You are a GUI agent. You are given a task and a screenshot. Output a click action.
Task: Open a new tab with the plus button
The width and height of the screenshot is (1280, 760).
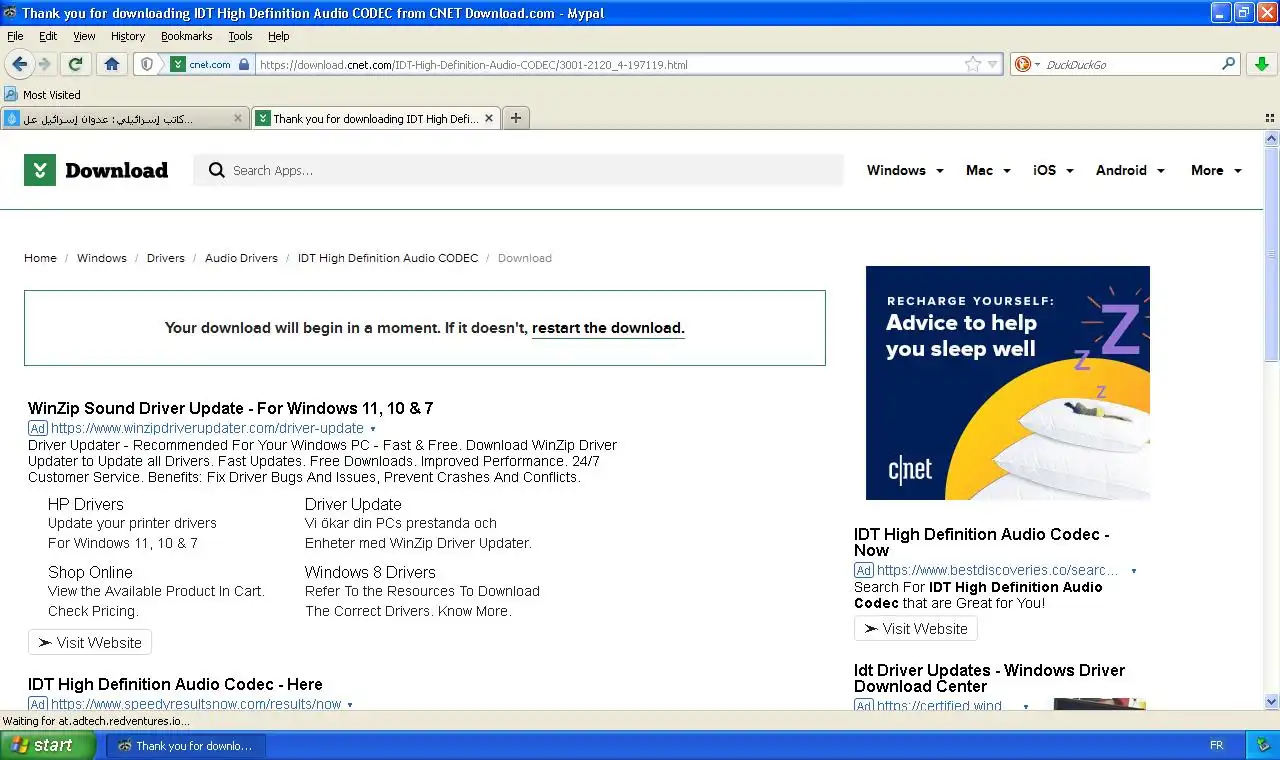[x=516, y=118]
